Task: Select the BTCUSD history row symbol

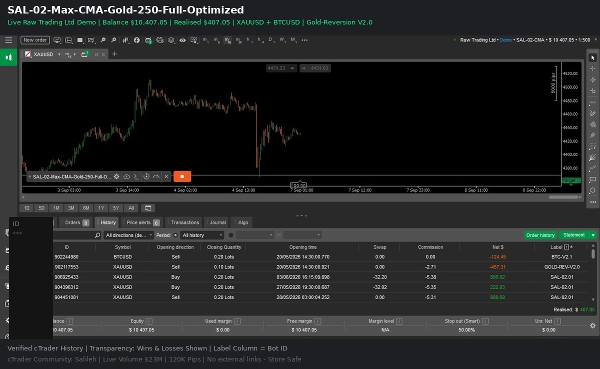Action: tap(122, 257)
